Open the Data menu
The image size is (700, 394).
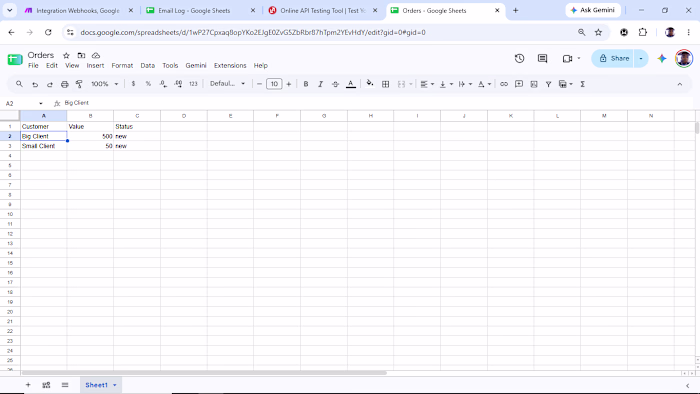tap(148, 66)
